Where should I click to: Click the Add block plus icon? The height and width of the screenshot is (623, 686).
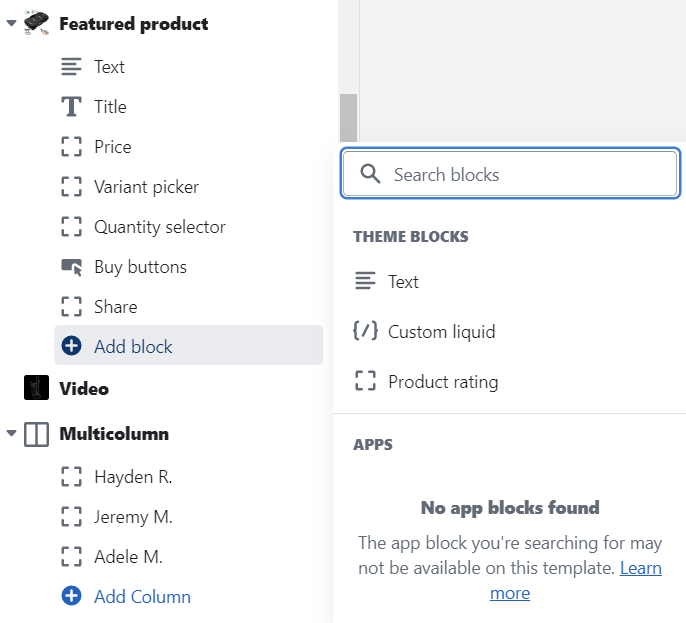pos(71,347)
